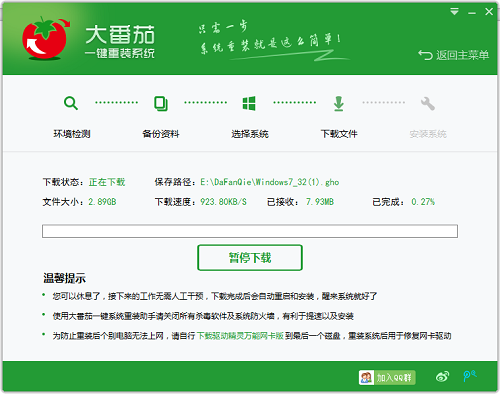Viewport: 500px width, 394px height.
Task: Click the magnifier environment check icon
Action: point(71,103)
